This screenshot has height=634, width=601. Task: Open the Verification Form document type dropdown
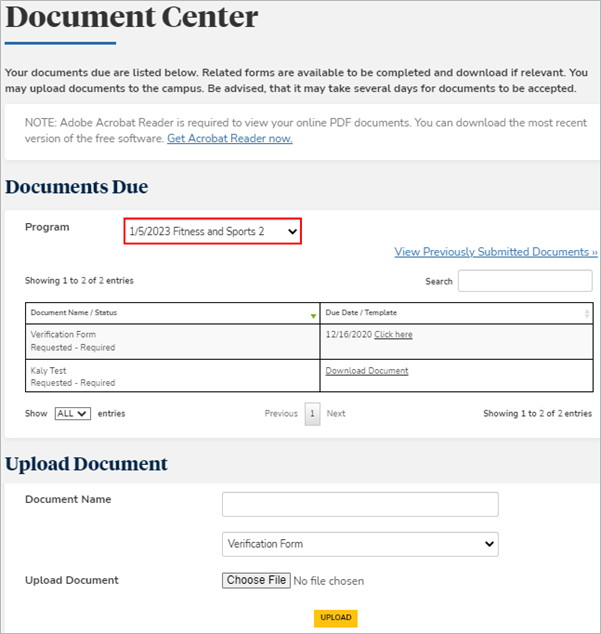[x=360, y=544]
